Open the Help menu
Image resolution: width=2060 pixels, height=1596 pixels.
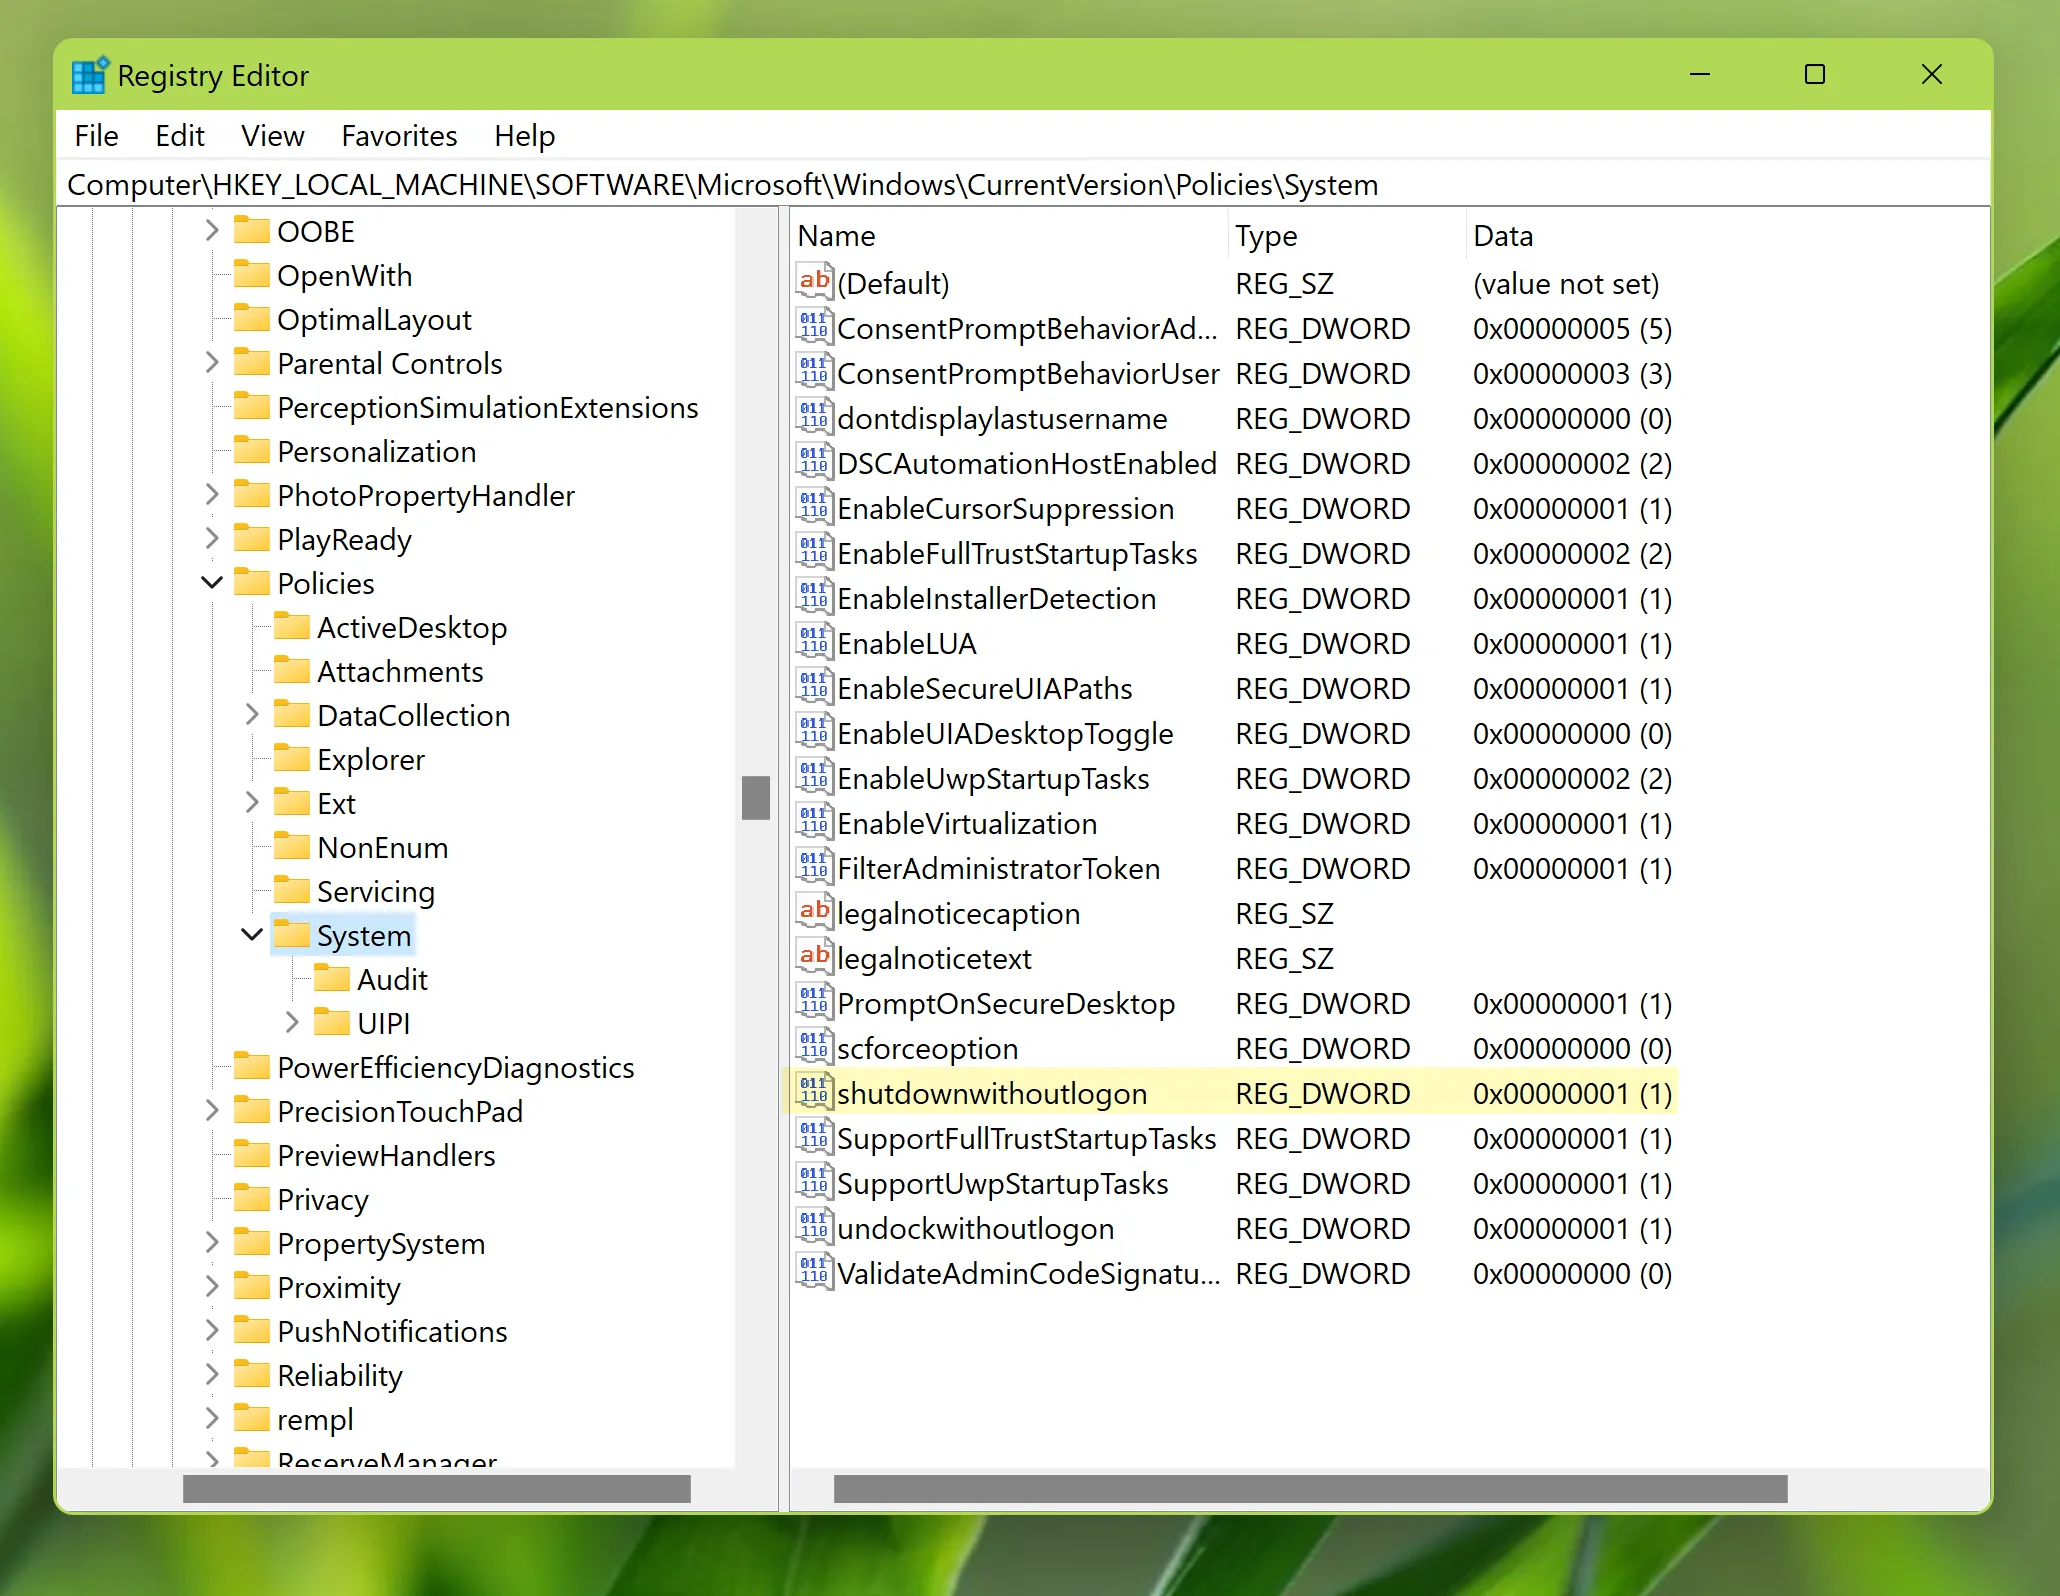(524, 135)
